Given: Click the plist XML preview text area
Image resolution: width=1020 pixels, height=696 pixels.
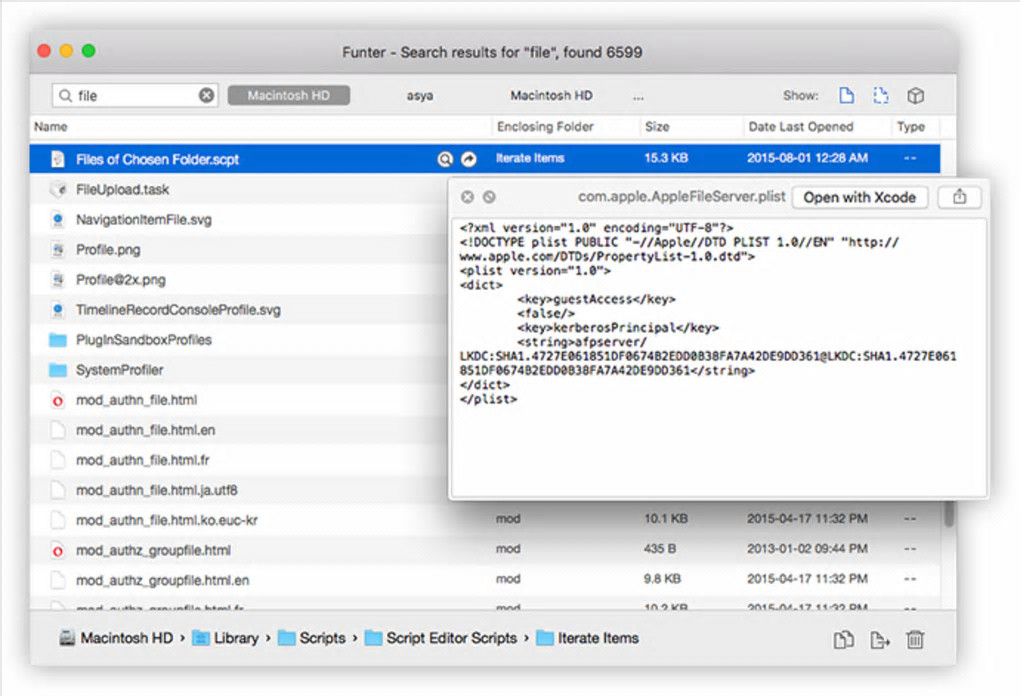Looking at the screenshot, I should tap(719, 358).
